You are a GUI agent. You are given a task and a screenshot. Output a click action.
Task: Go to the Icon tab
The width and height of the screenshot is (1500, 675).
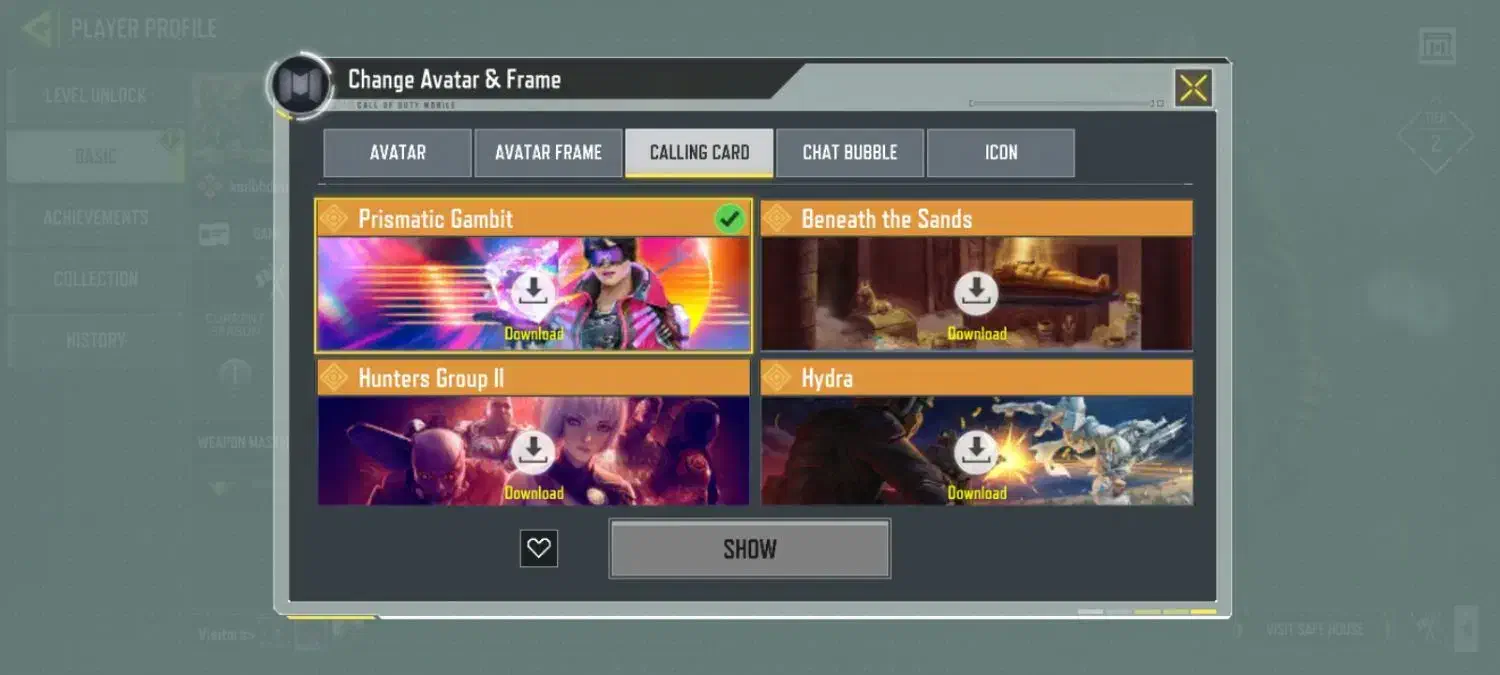click(1001, 153)
